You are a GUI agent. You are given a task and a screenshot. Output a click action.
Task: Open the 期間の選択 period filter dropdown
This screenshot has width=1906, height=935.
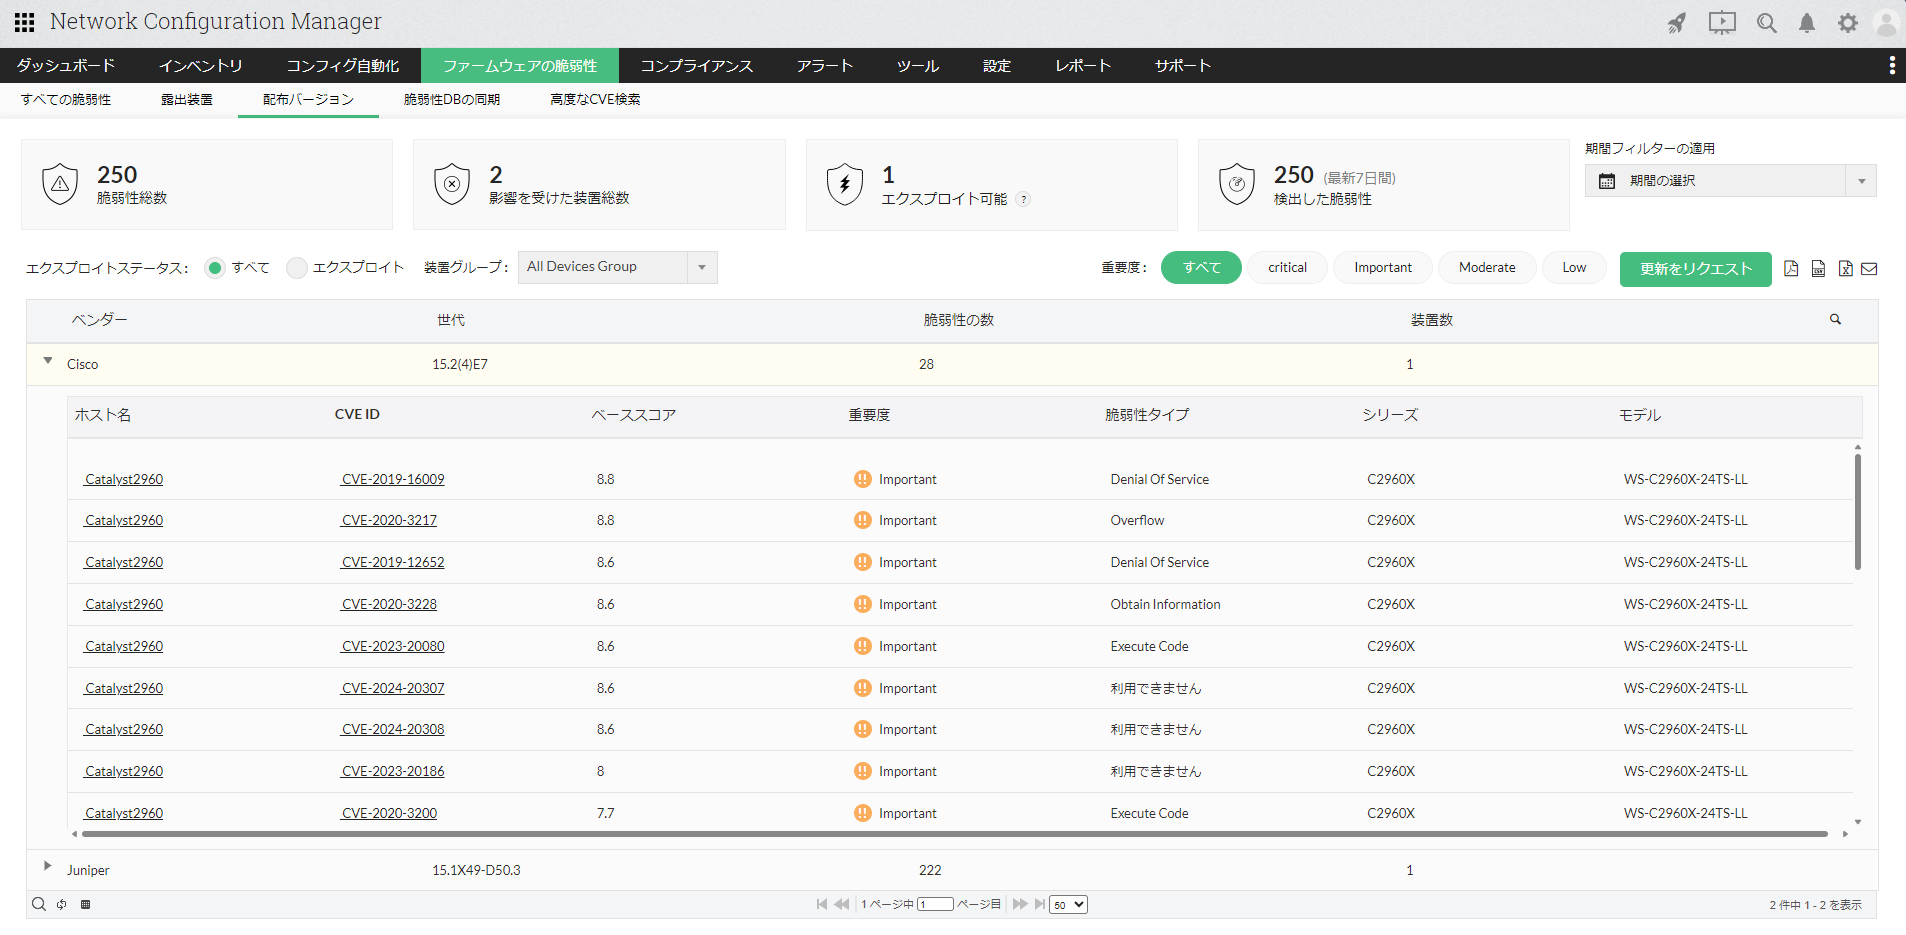pyautogui.click(x=1730, y=181)
